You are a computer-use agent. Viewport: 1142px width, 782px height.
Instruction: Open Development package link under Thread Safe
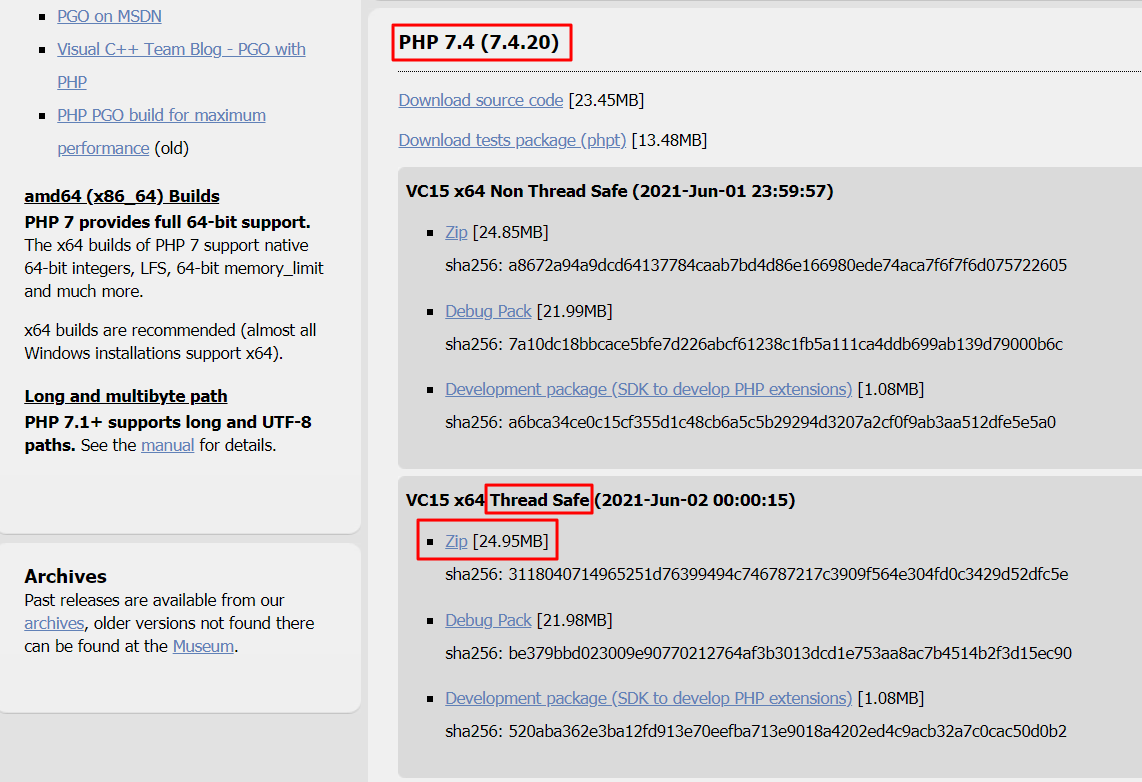point(648,698)
